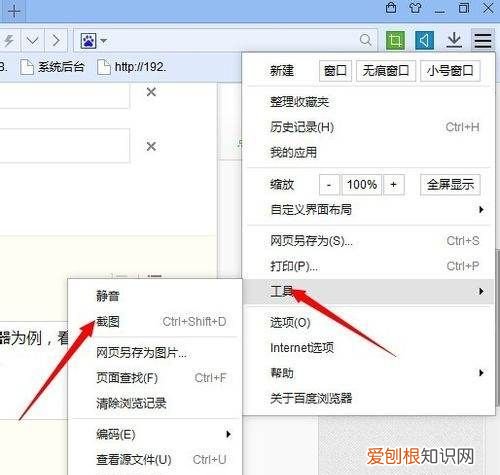Open Internet选项 menu item
The width and height of the screenshot is (500, 475).
(x=369, y=348)
